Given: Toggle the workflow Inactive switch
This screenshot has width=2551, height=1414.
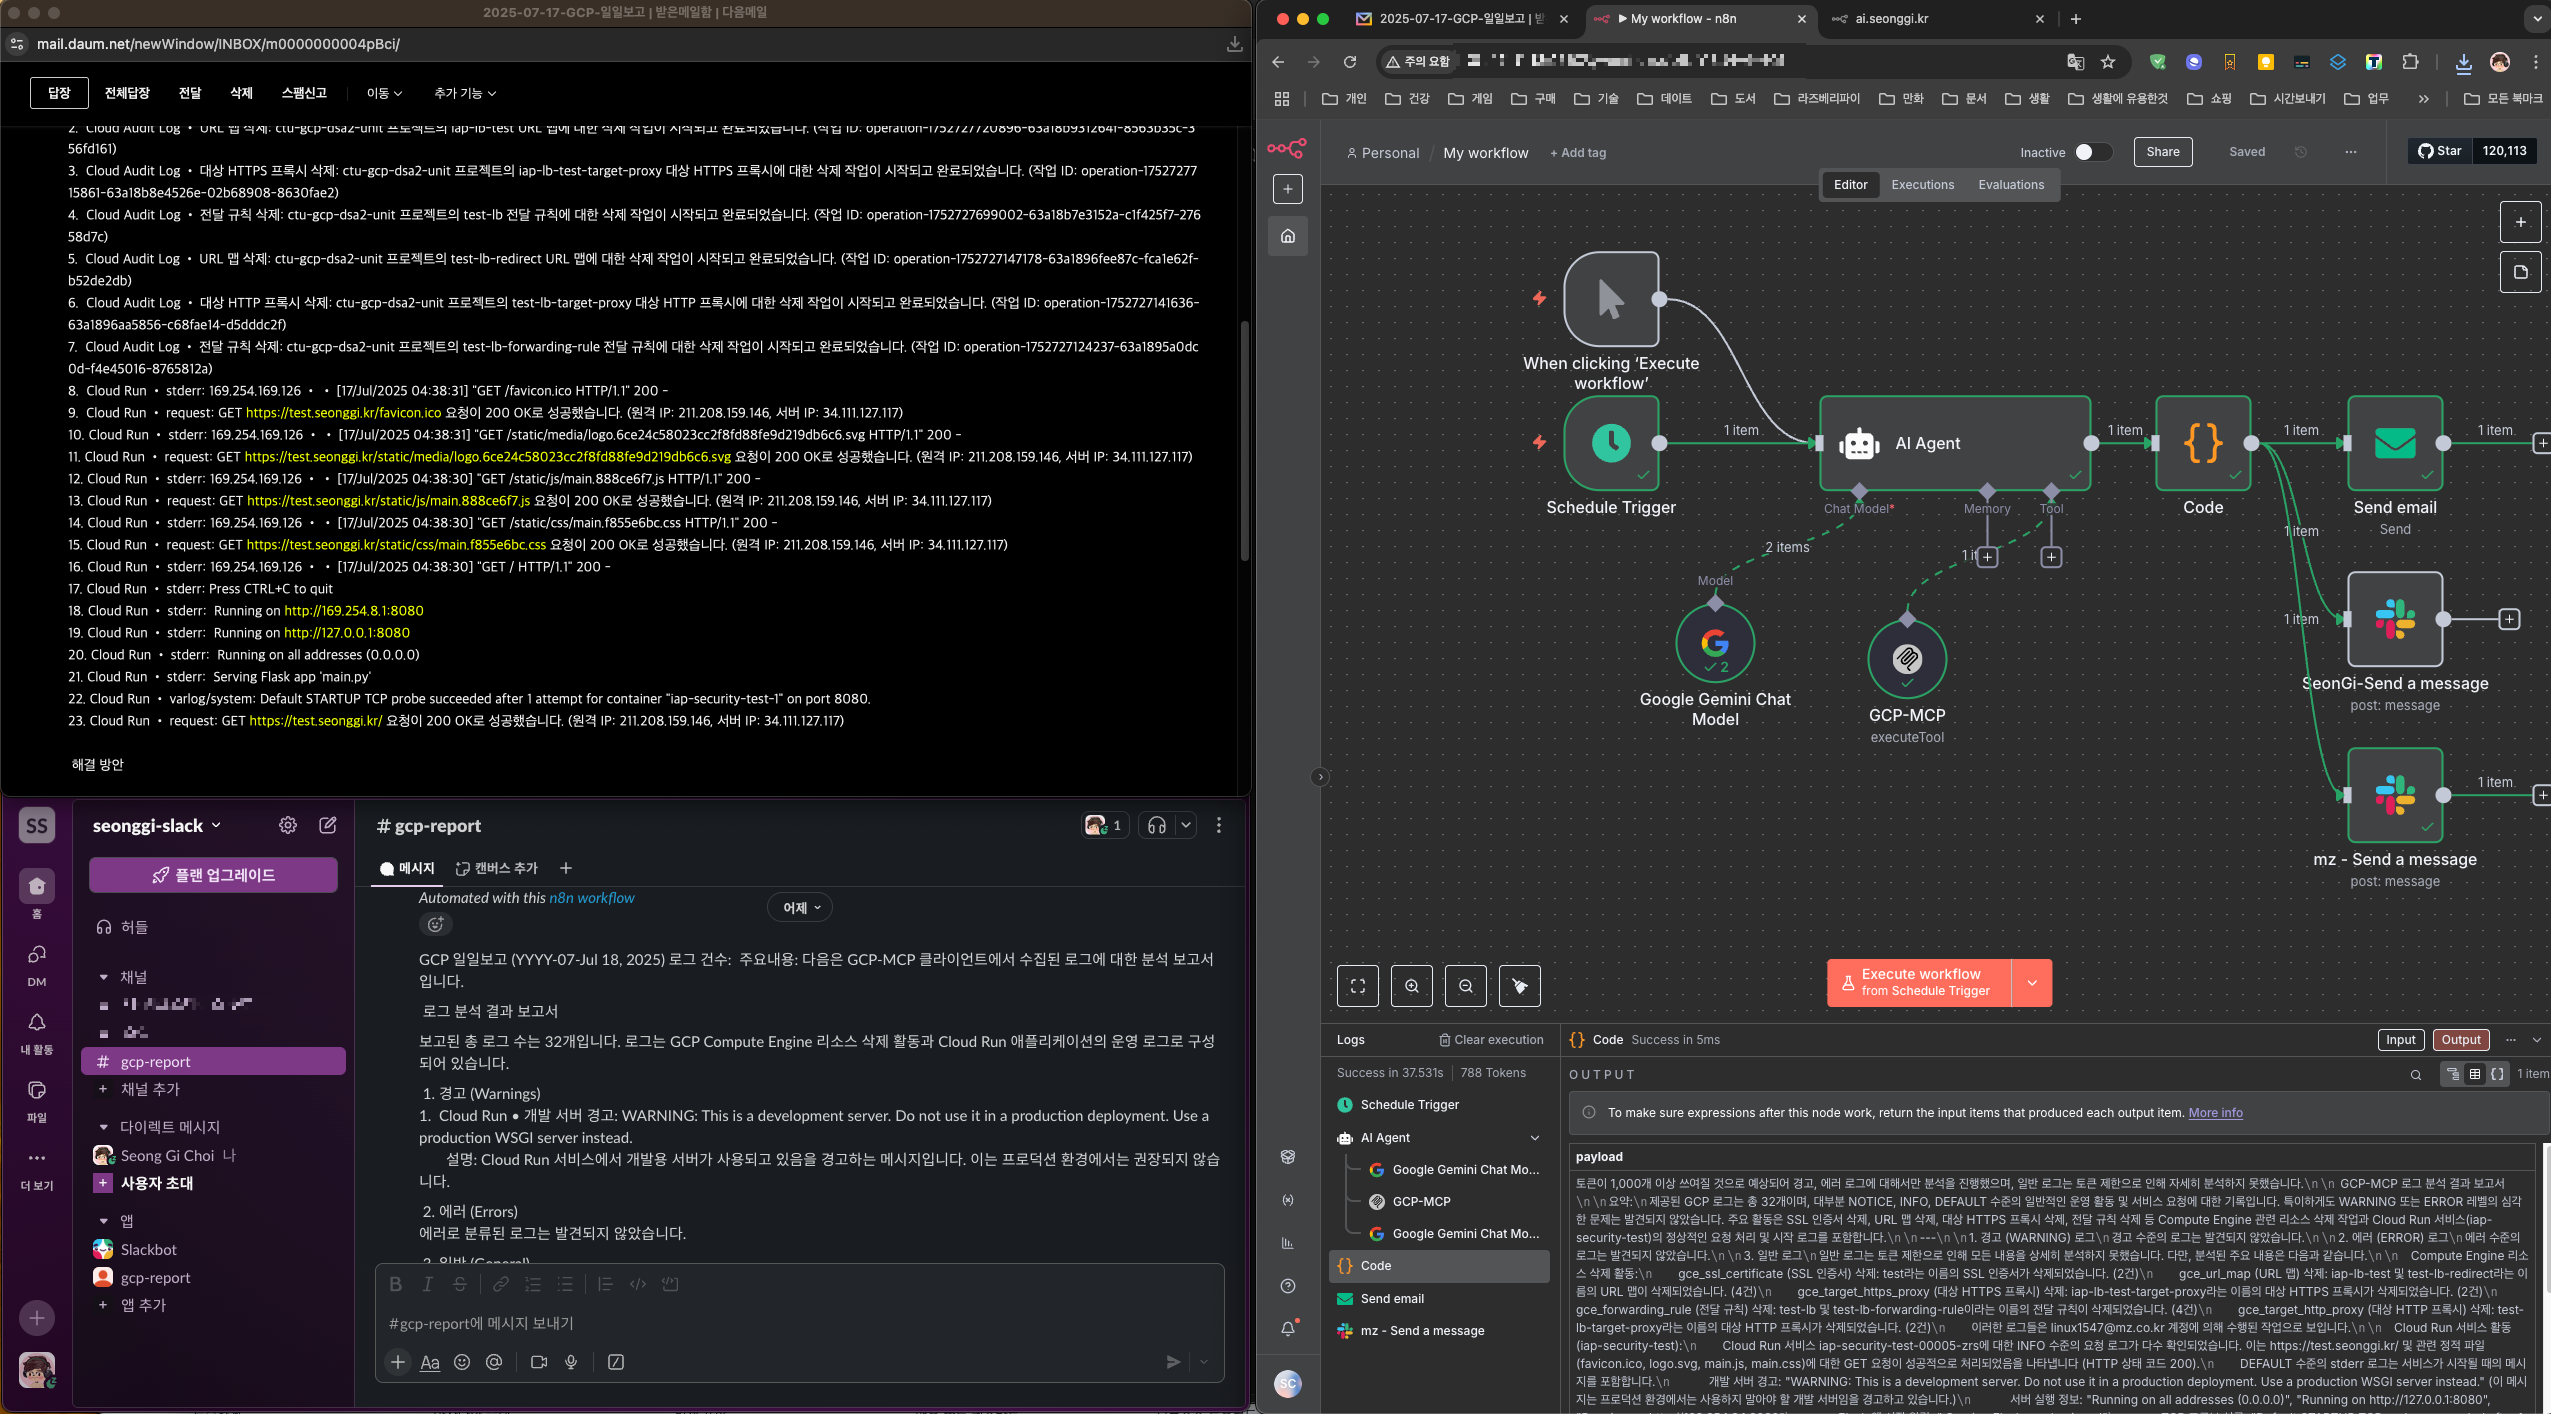Looking at the screenshot, I should tap(2091, 152).
